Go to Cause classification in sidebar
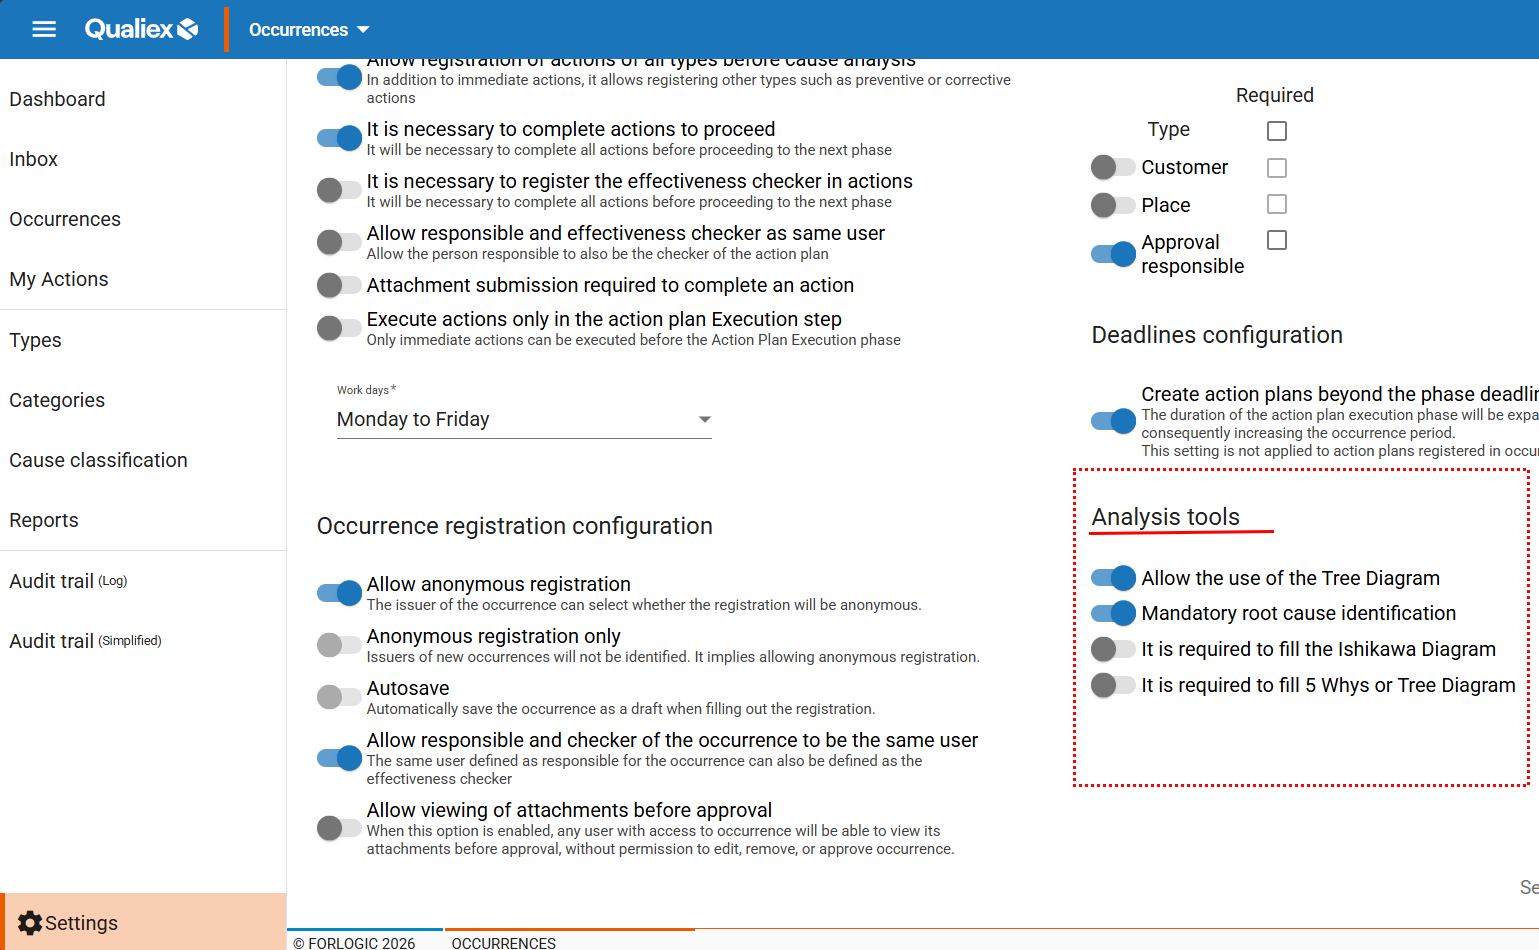Viewport: 1539px width, 950px height. click(x=98, y=460)
